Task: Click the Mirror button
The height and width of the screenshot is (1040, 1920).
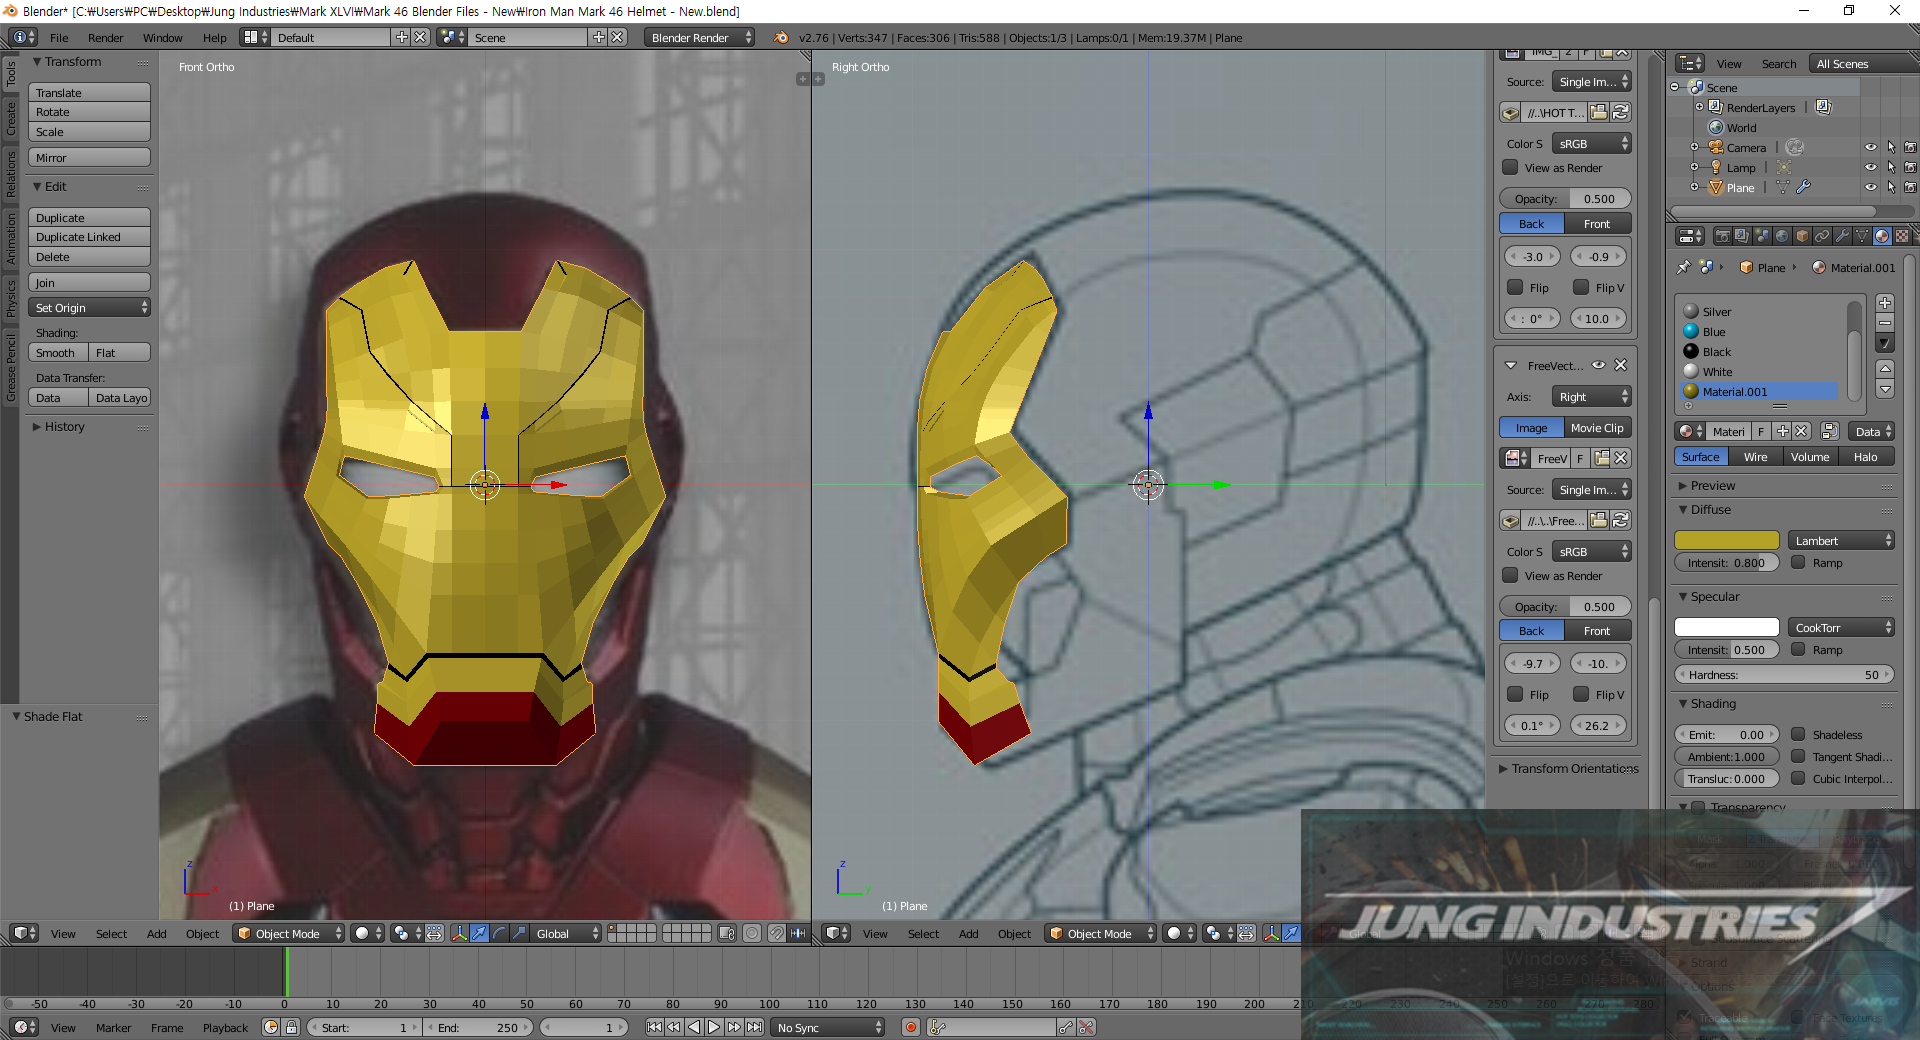Action: click(x=89, y=157)
